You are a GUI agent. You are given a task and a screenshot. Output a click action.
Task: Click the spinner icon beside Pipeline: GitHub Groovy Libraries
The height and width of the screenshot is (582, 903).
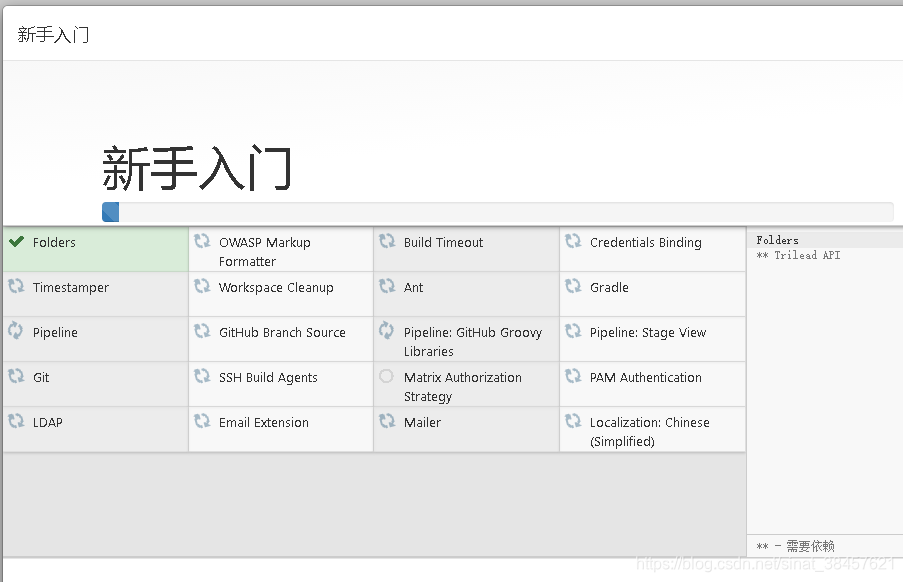386,330
